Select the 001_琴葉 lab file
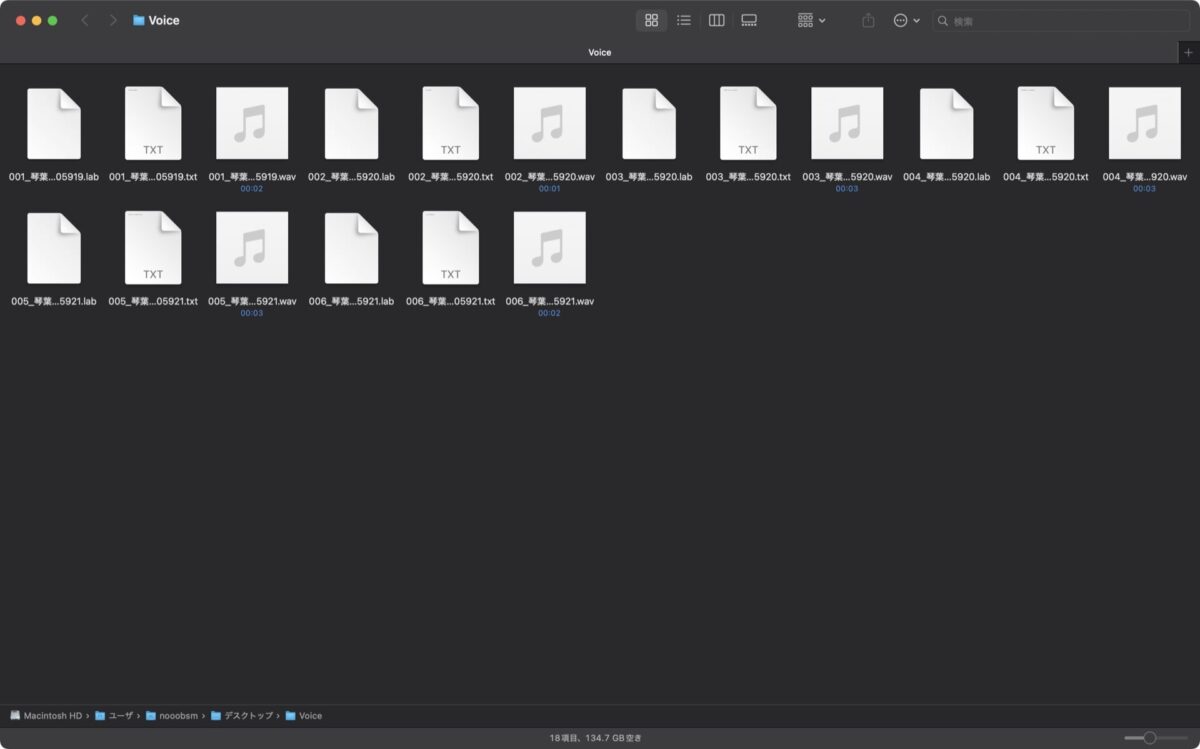This screenshot has width=1200, height=749. (x=54, y=122)
